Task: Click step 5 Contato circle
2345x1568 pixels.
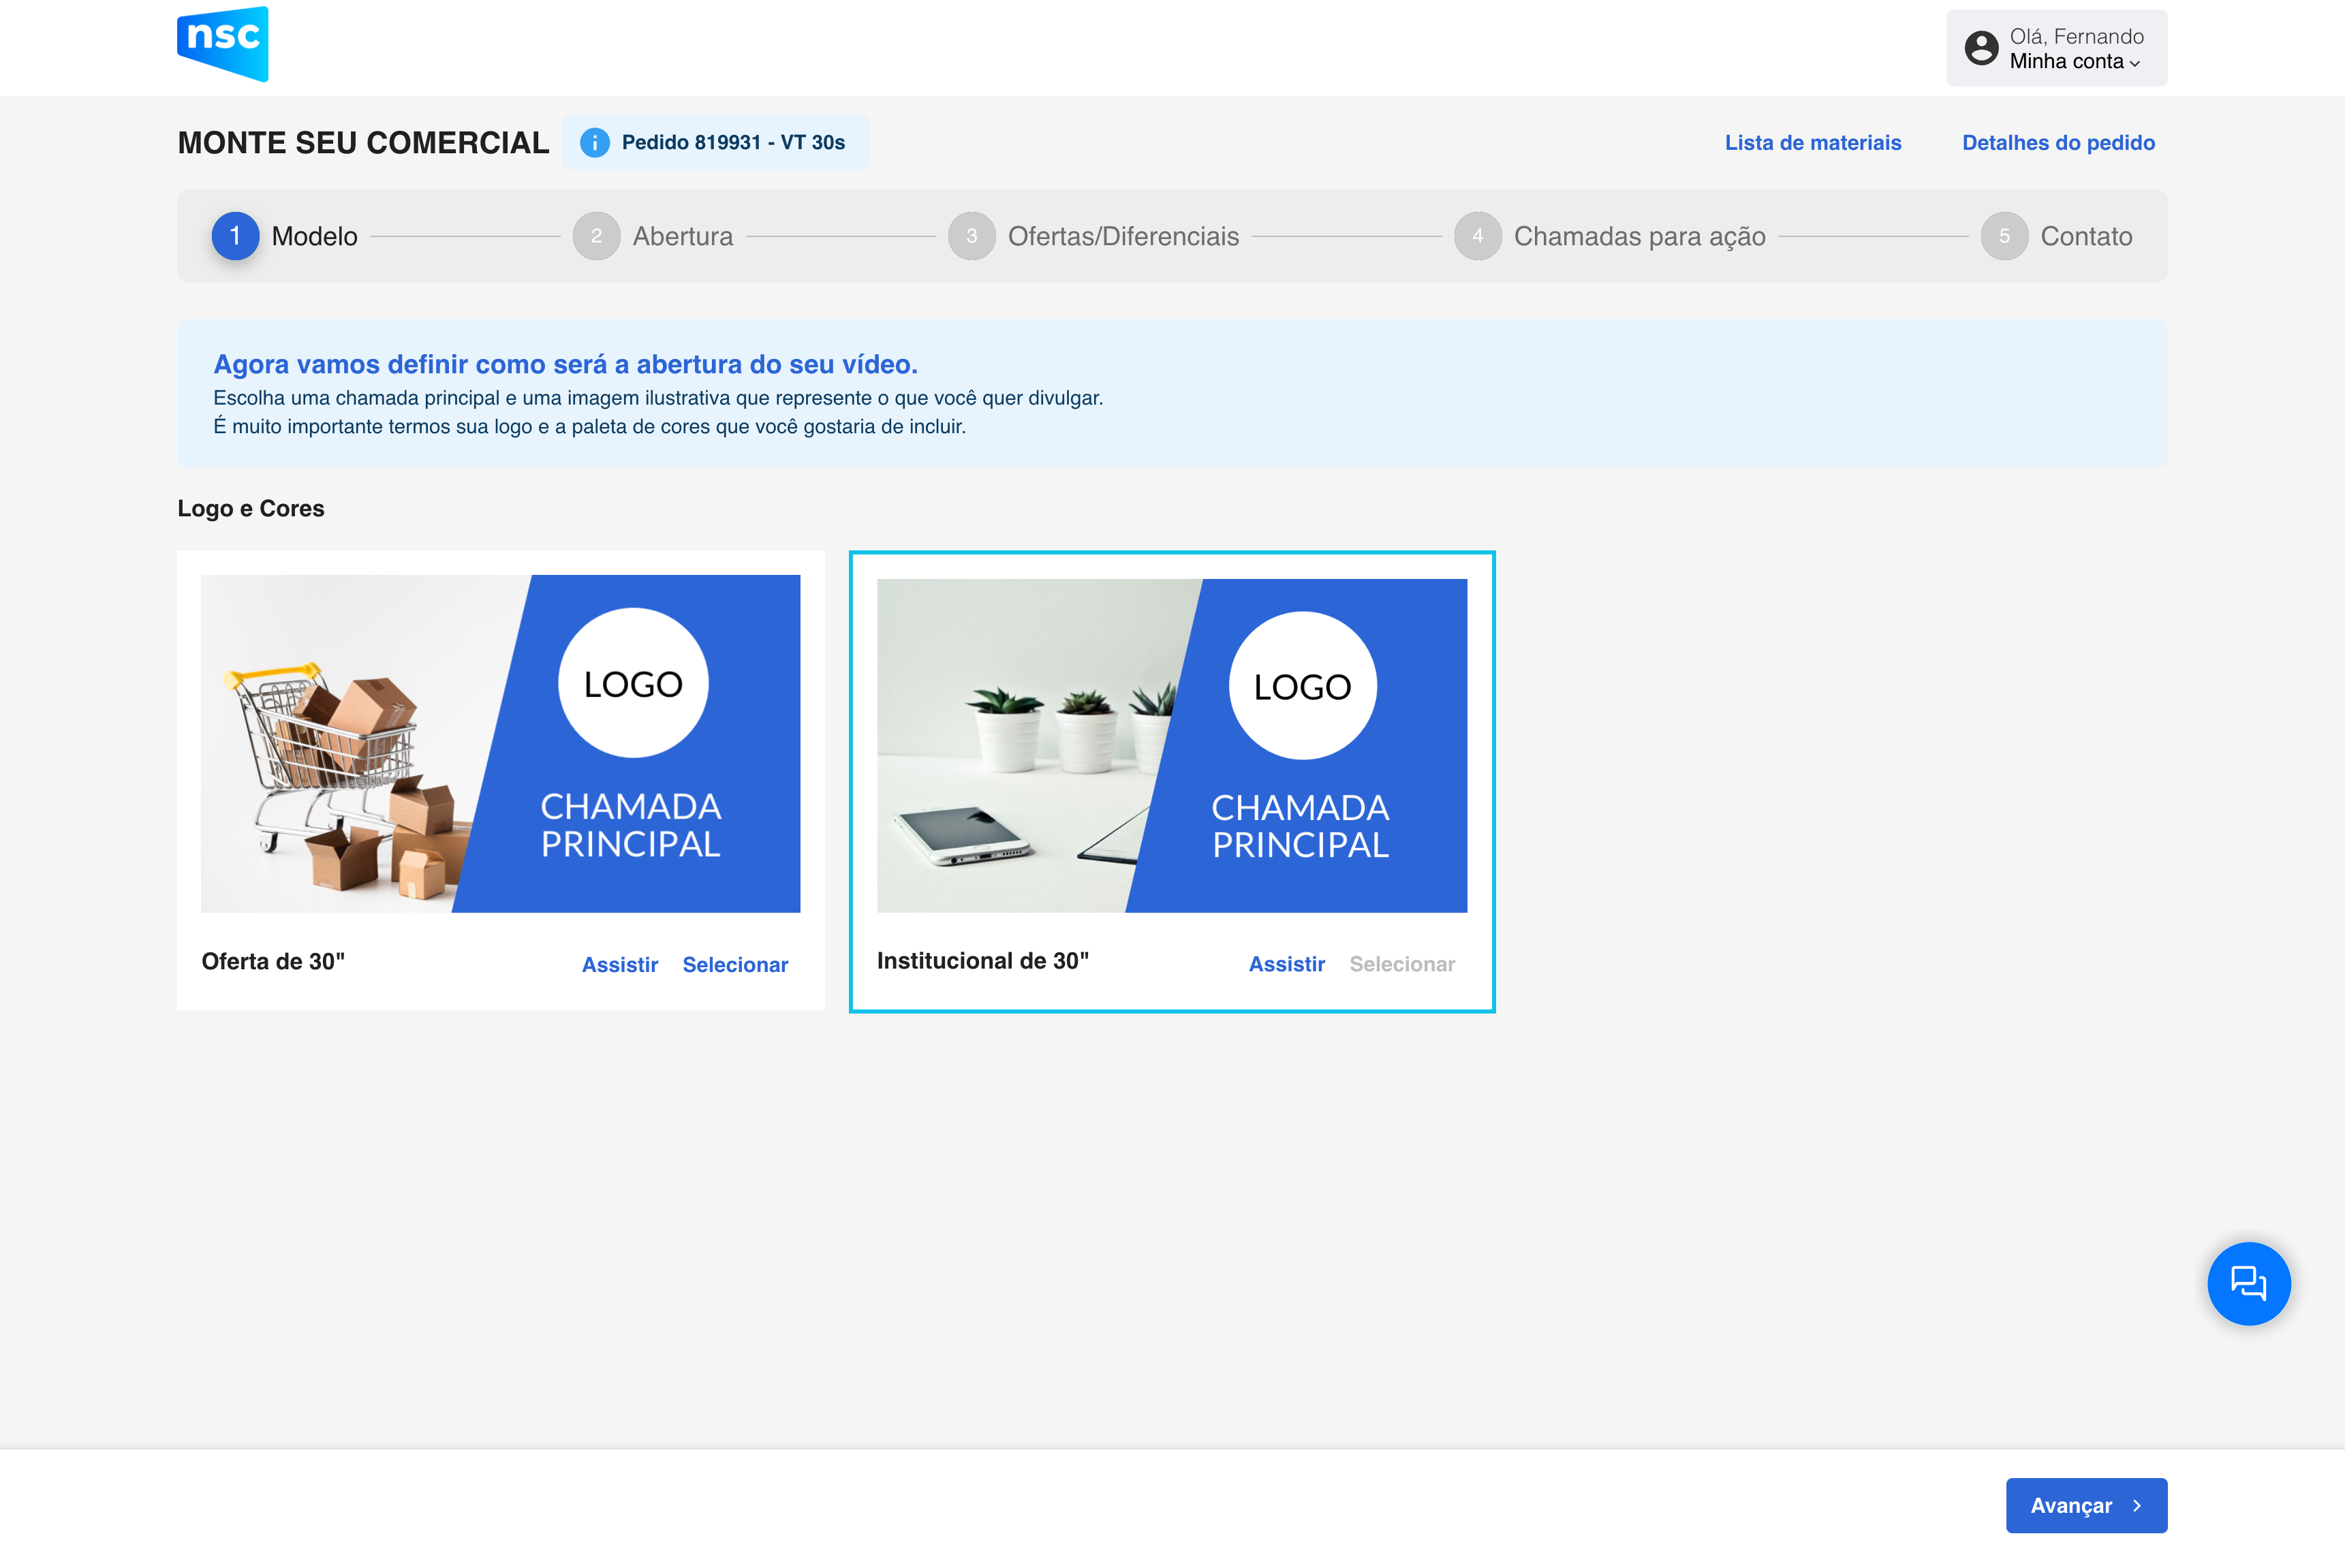Action: point(2004,236)
